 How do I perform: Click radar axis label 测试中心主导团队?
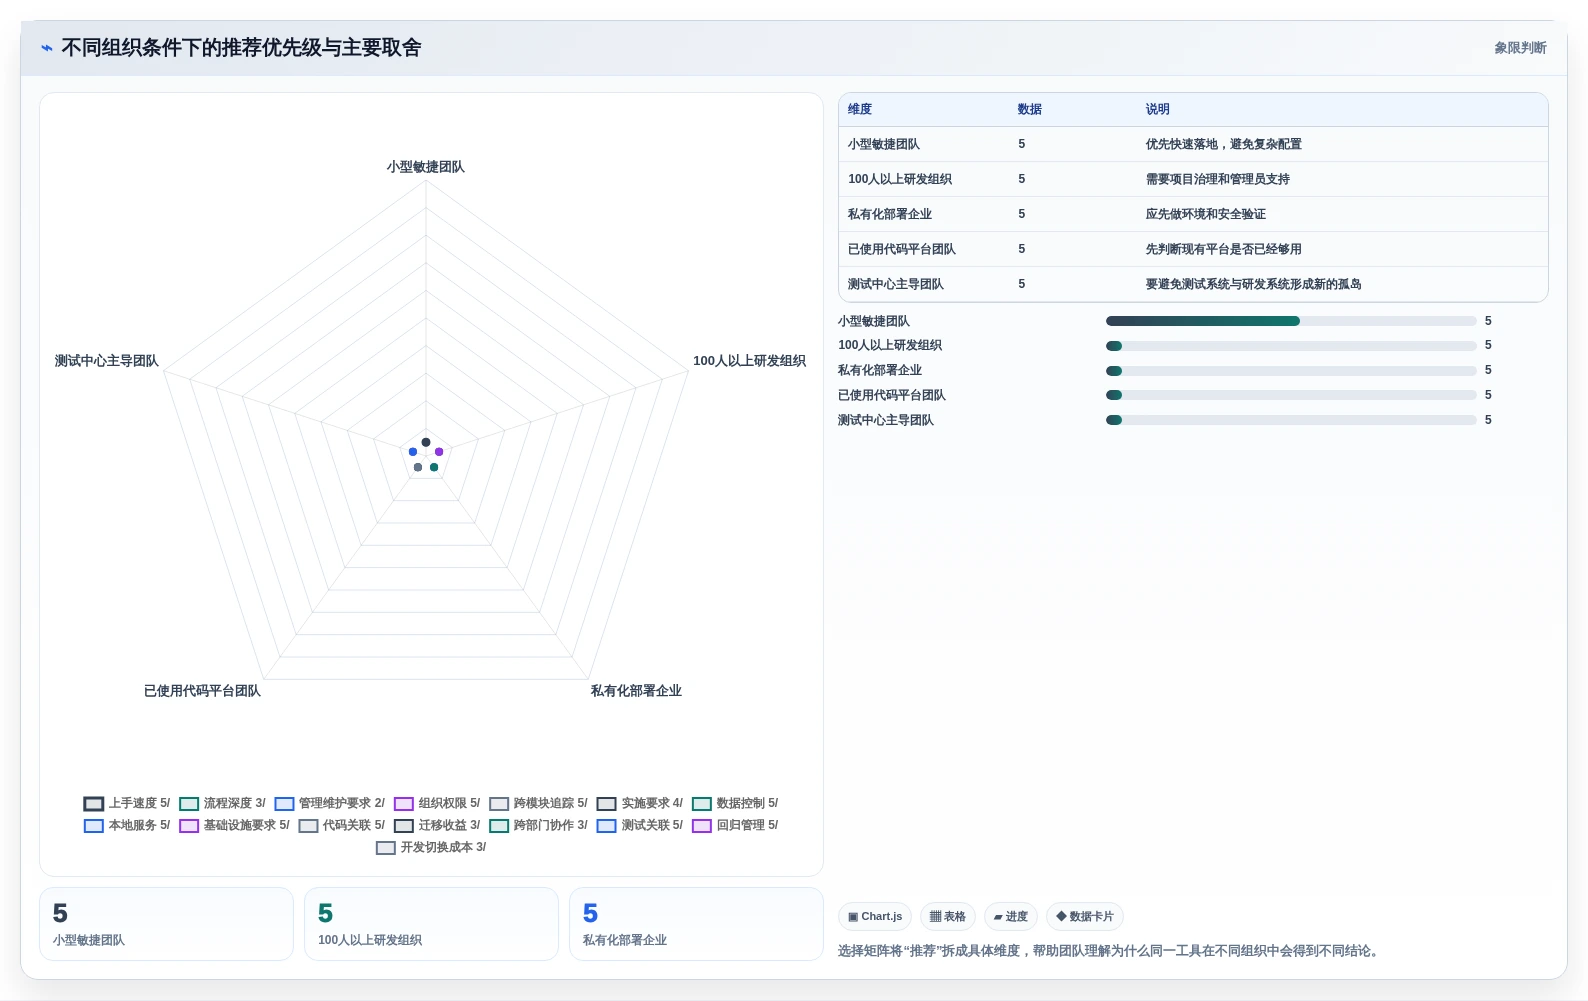[x=107, y=361]
